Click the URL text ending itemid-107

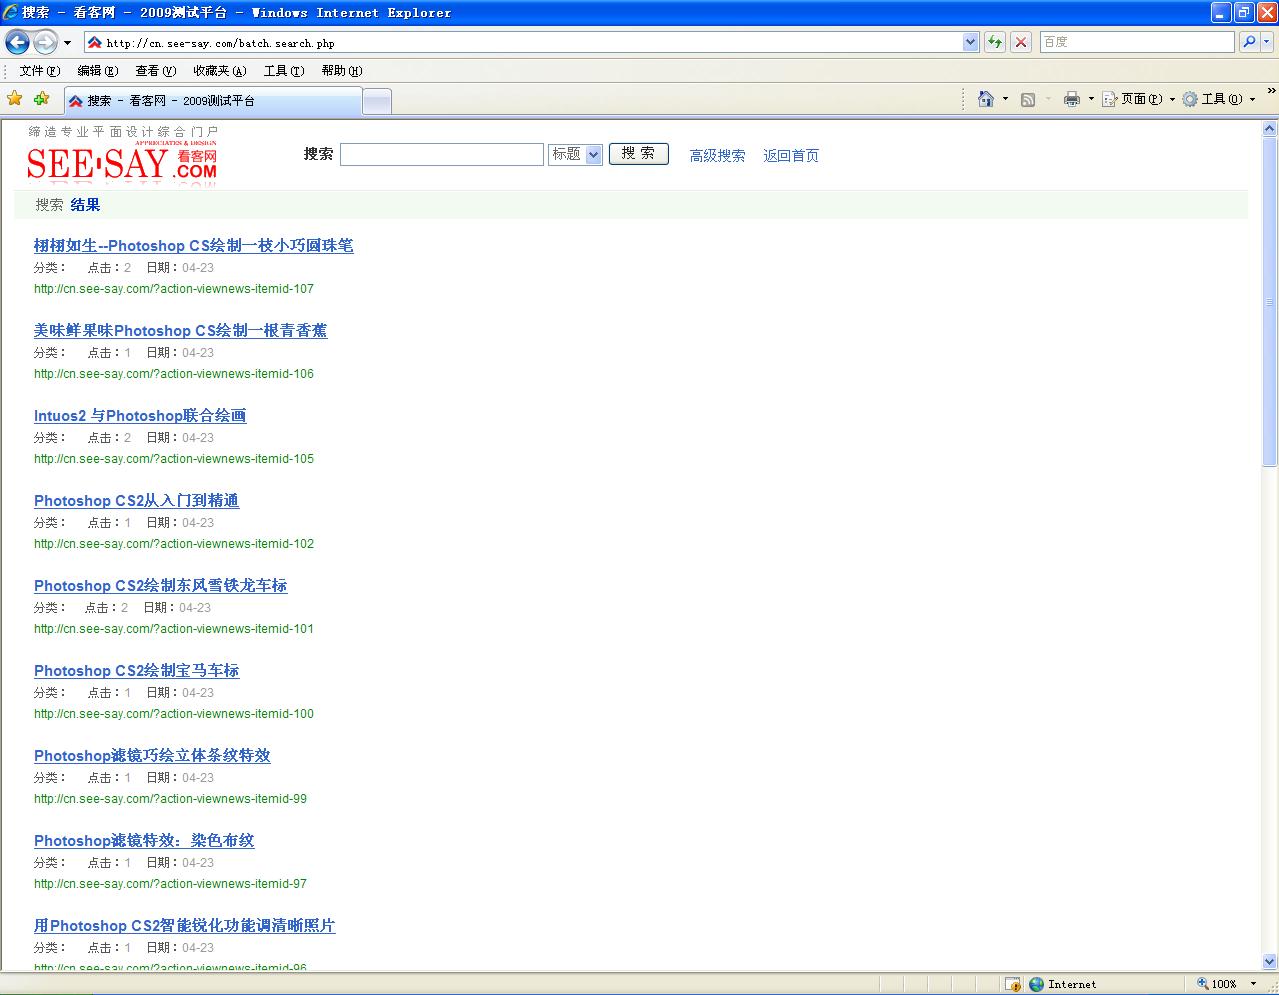(174, 289)
